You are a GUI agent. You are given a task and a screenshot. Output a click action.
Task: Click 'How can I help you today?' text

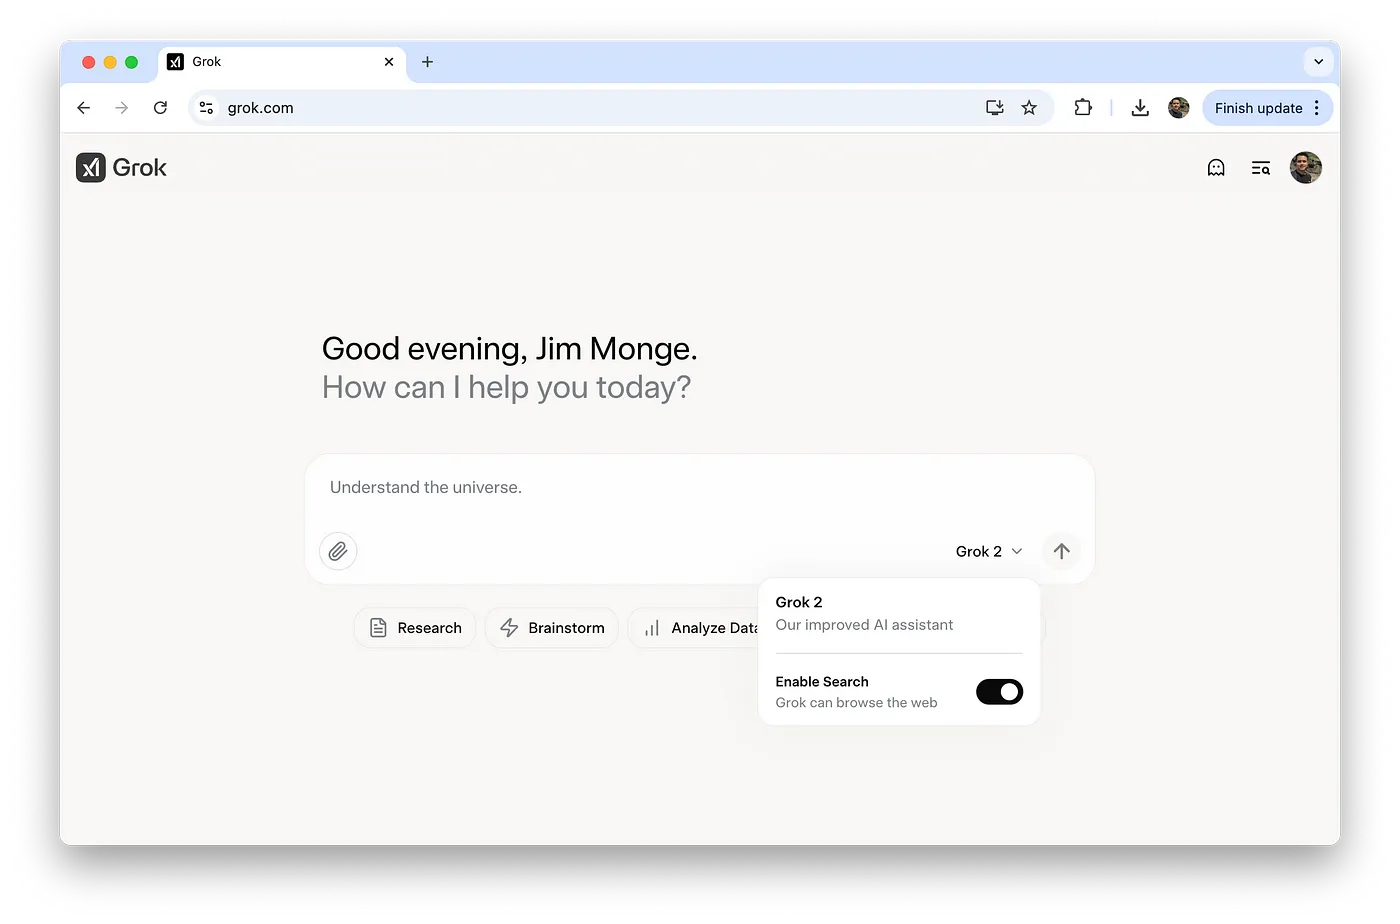[507, 388]
